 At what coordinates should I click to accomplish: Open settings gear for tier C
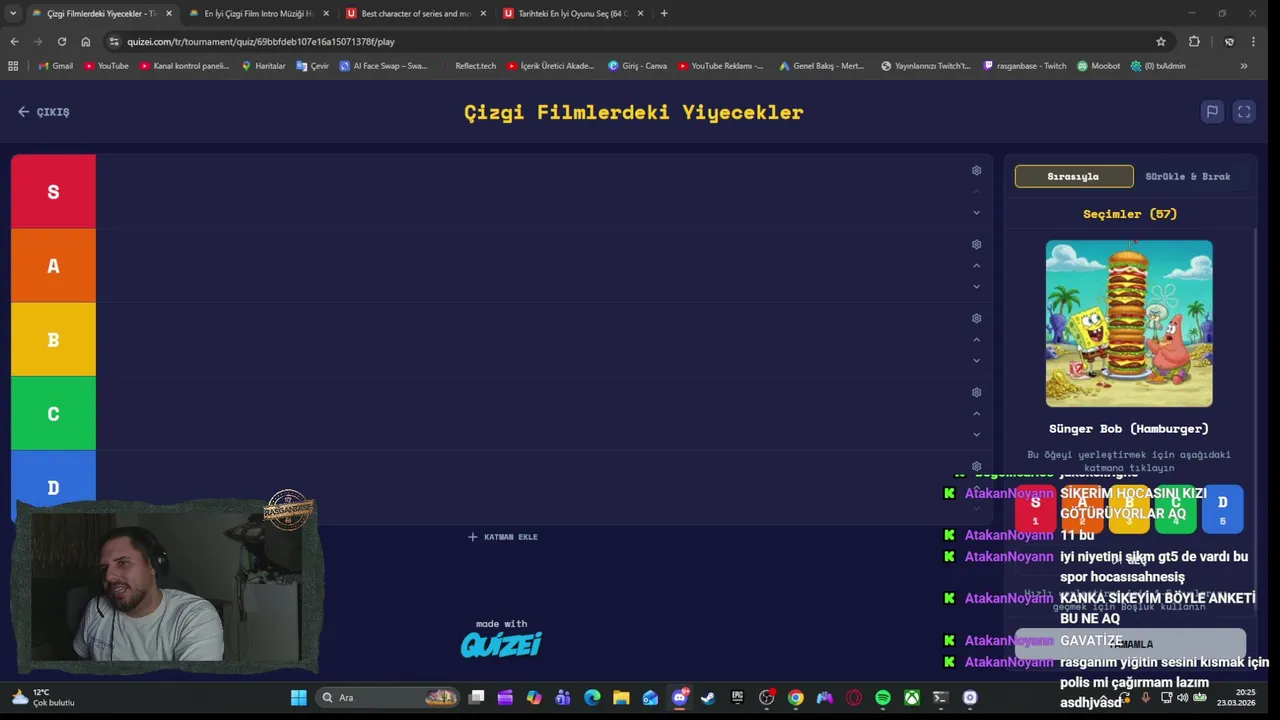pos(976,392)
